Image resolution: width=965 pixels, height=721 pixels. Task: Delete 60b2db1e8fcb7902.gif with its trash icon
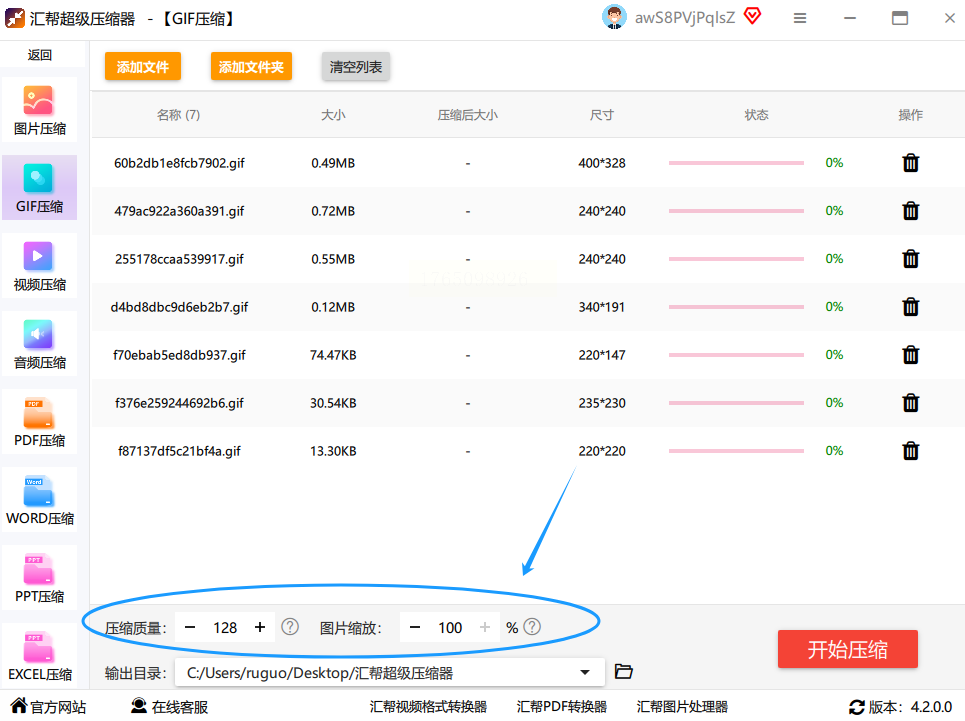[910, 163]
